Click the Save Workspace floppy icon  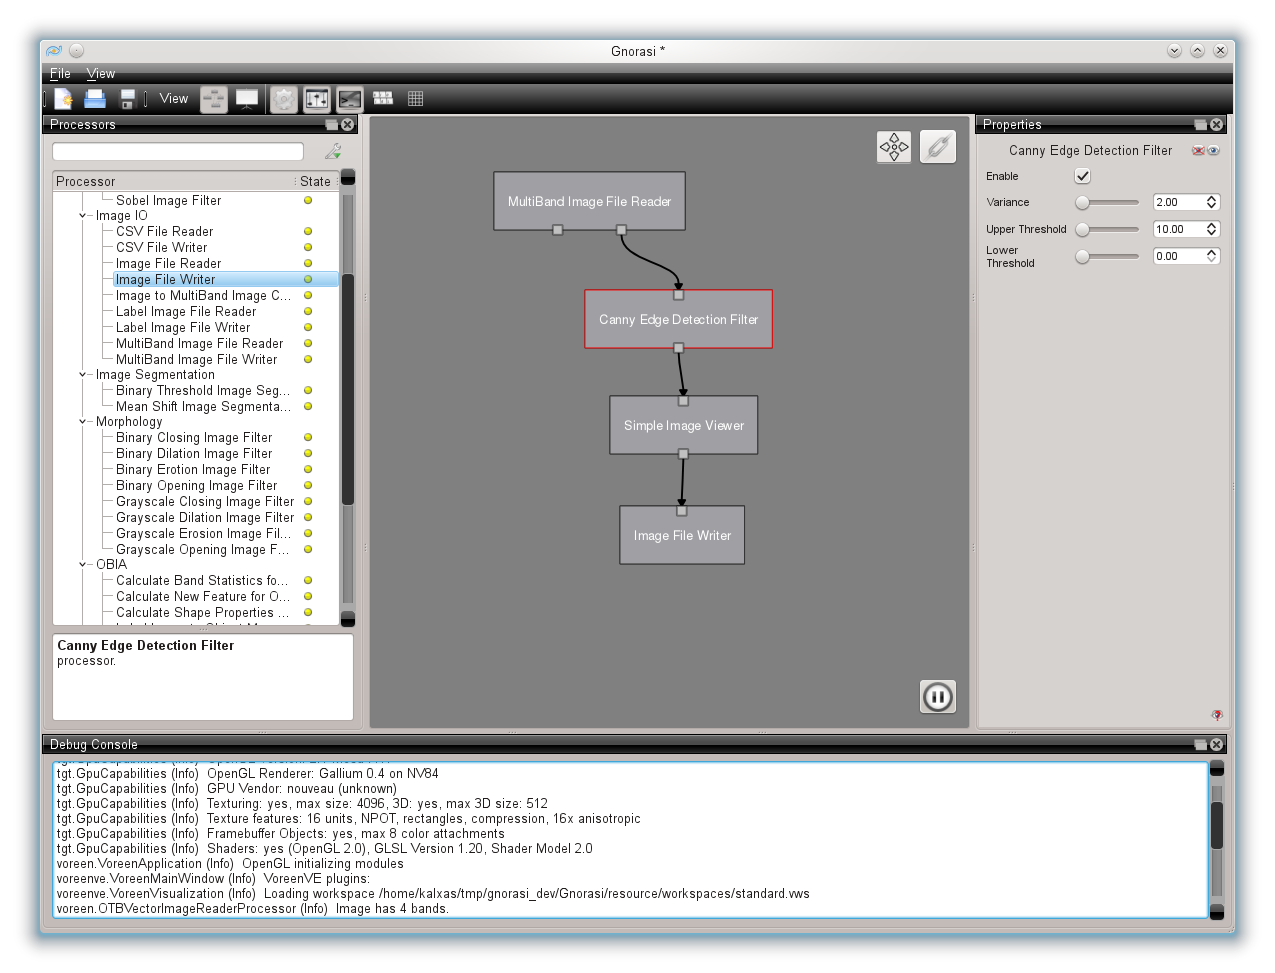tap(127, 99)
